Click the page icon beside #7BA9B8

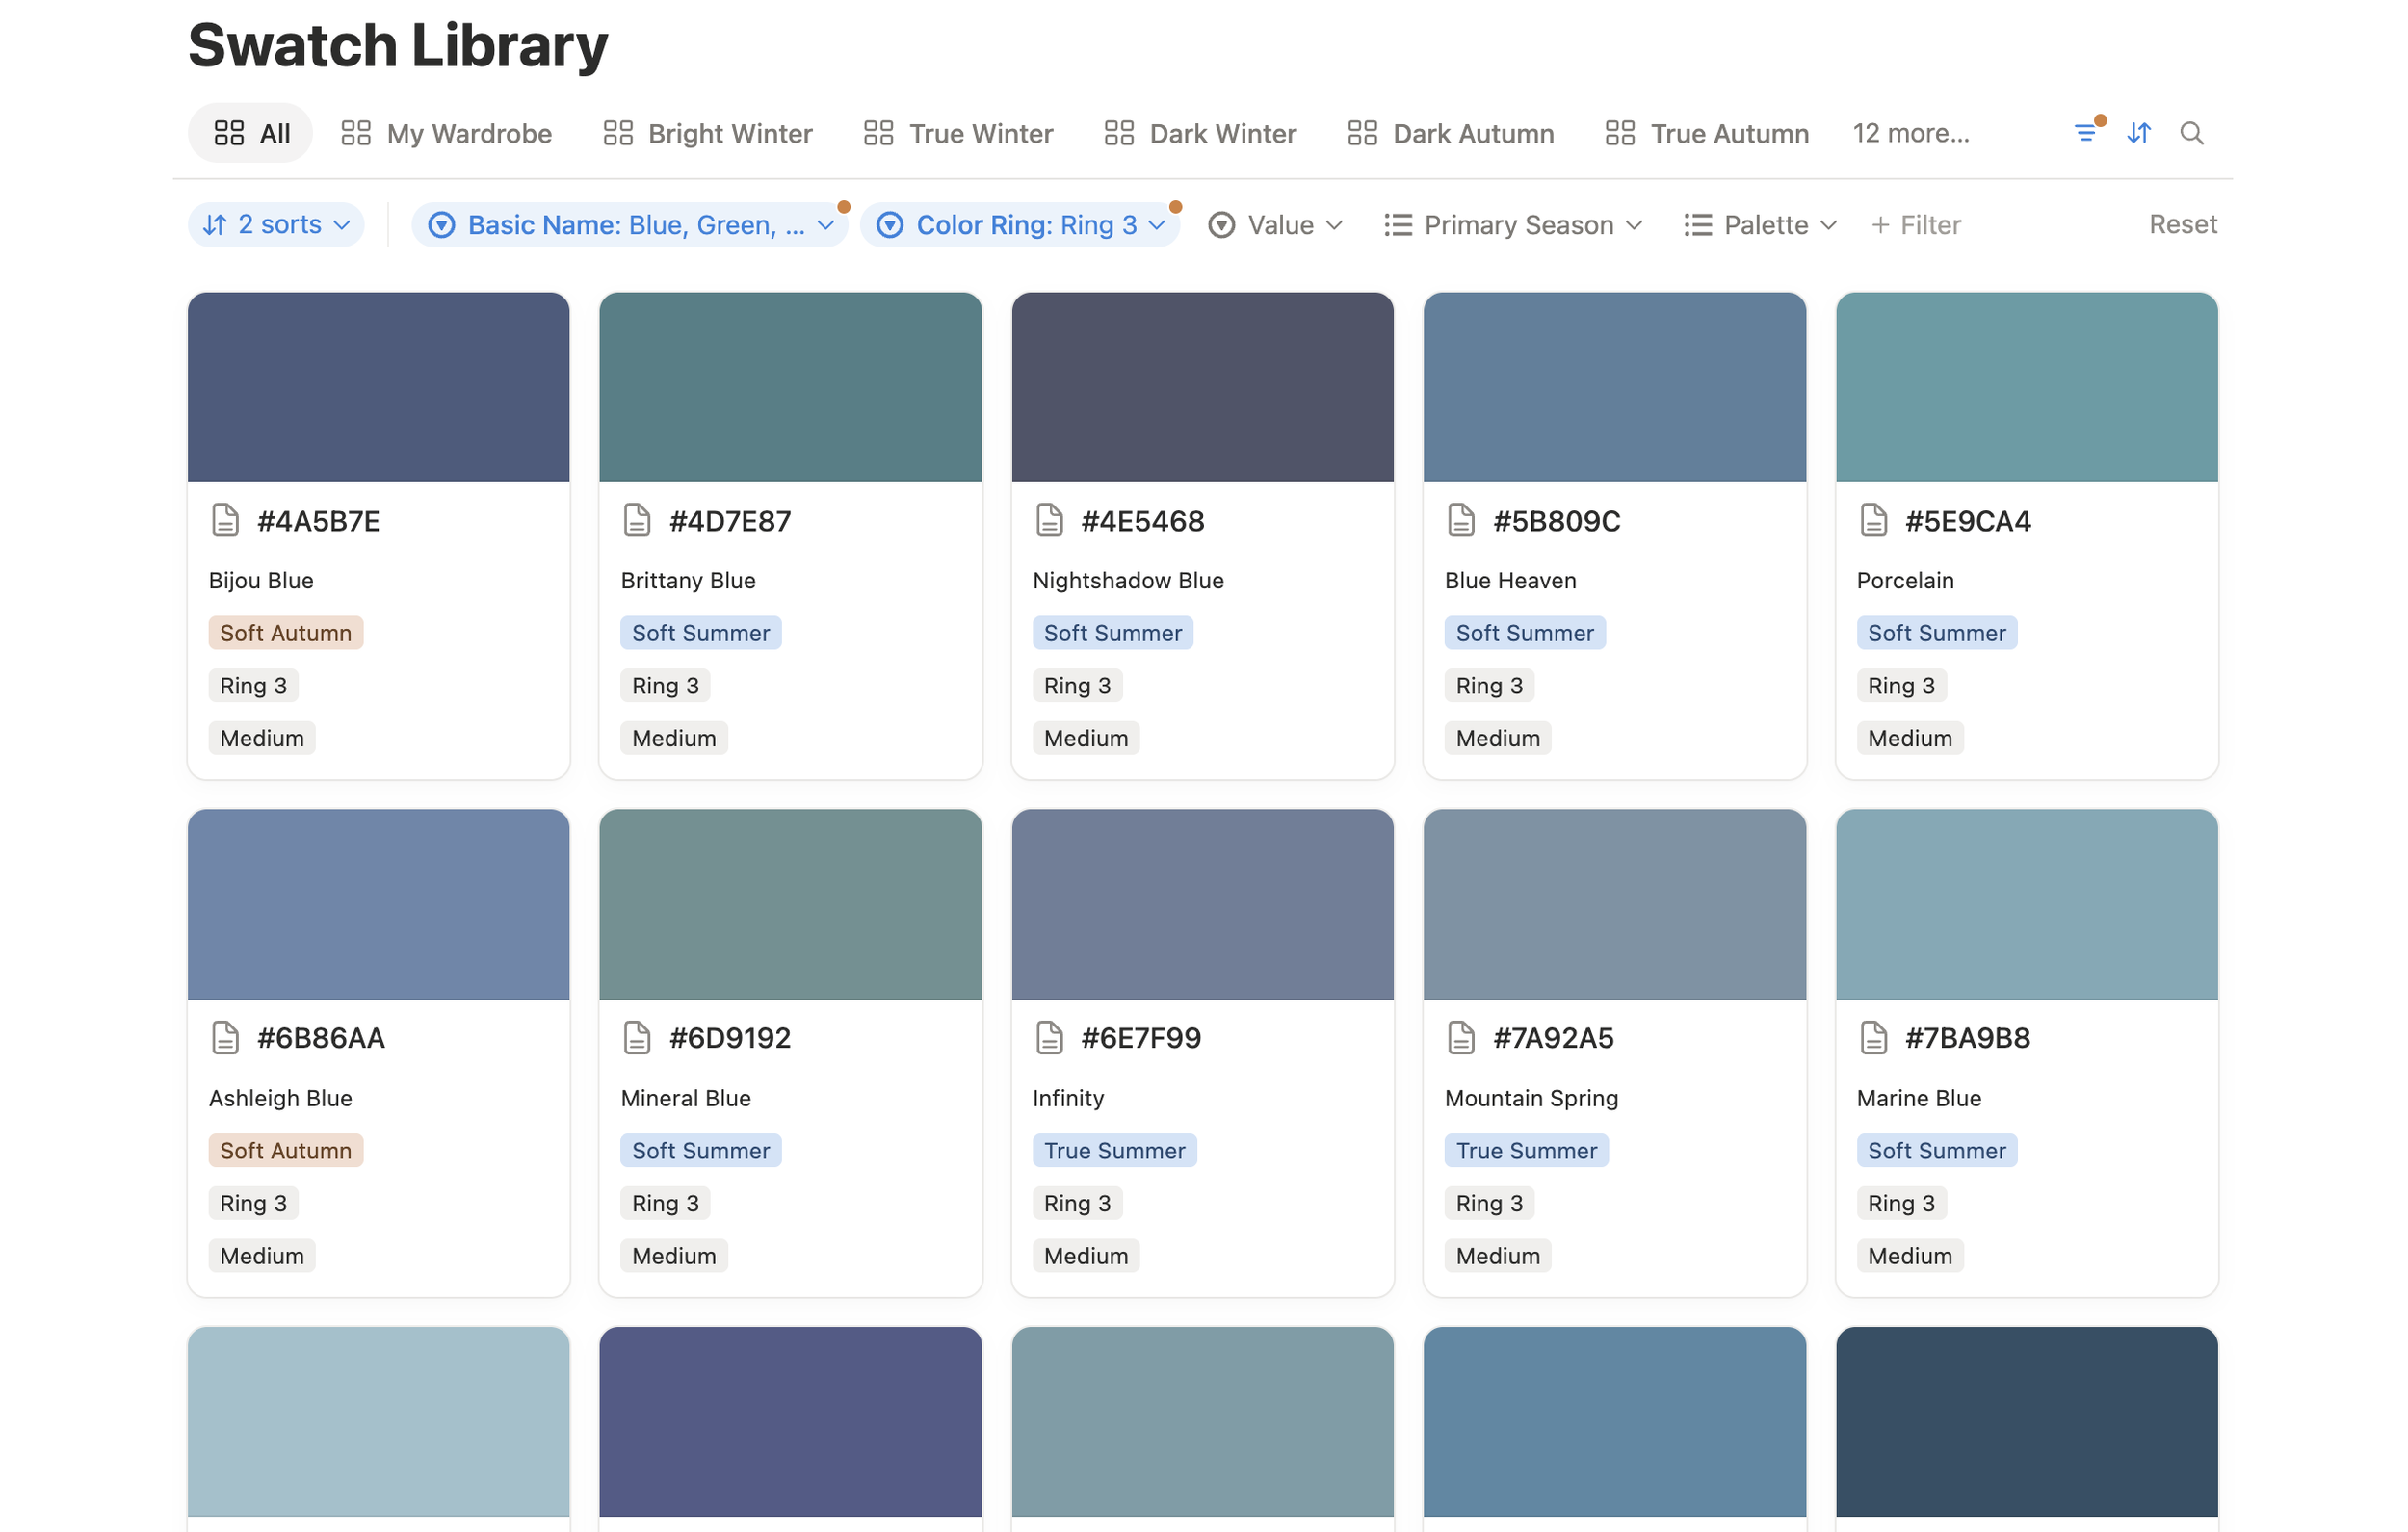click(x=1873, y=1038)
